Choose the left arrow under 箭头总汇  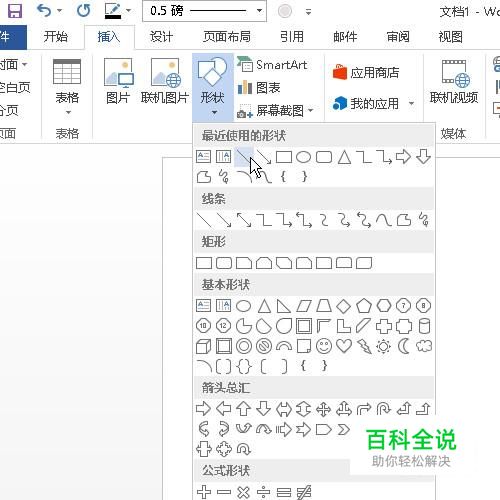coord(223,409)
